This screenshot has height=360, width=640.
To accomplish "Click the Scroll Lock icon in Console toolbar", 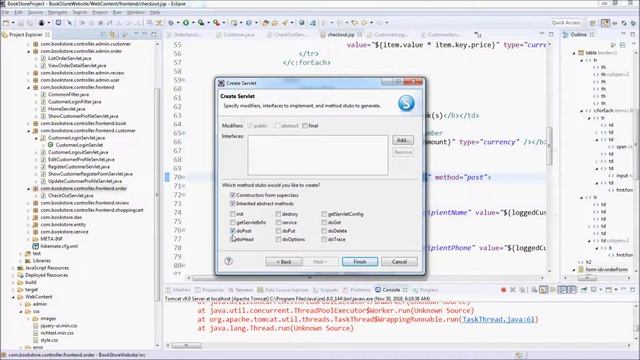I will click(544, 290).
